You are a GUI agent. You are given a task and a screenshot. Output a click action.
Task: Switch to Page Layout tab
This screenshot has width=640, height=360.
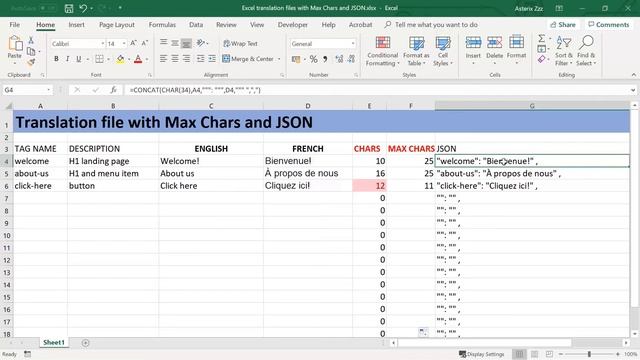pyautogui.click(x=117, y=25)
